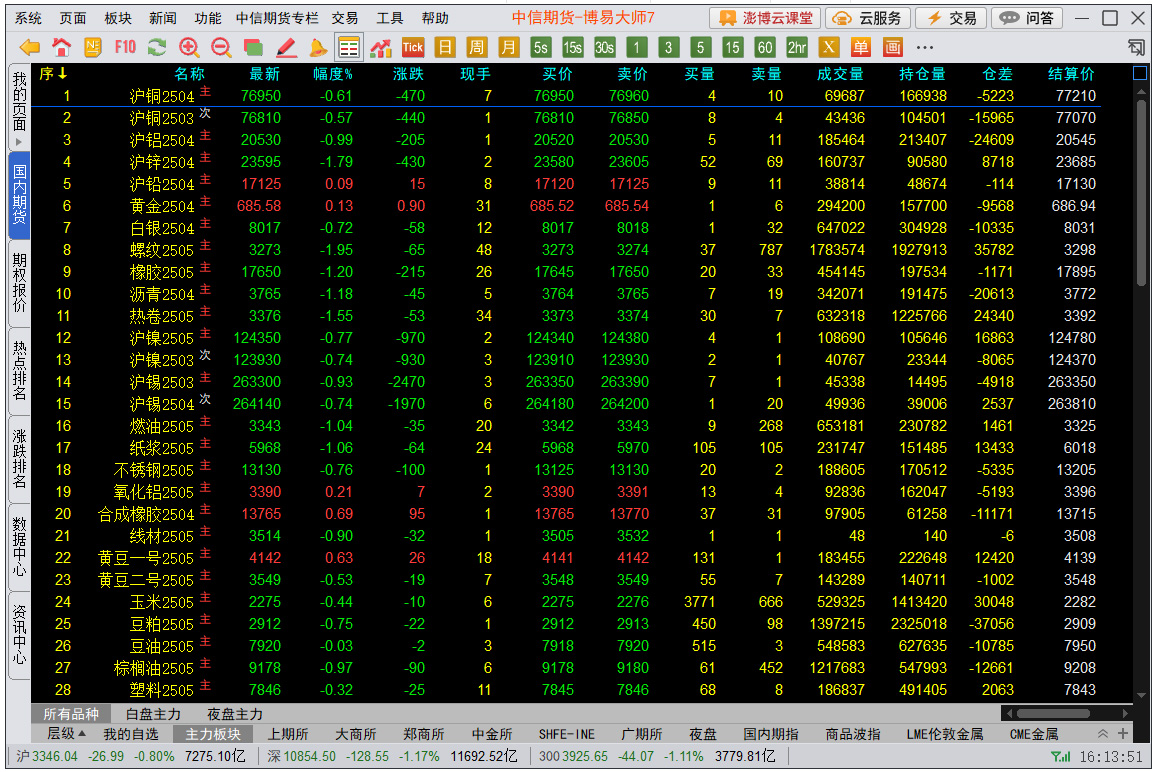Viewport: 1158px width, 772px height.
Task: Click the small square toggle above the scrollbar
Action: pyautogui.click(x=1140, y=73)
